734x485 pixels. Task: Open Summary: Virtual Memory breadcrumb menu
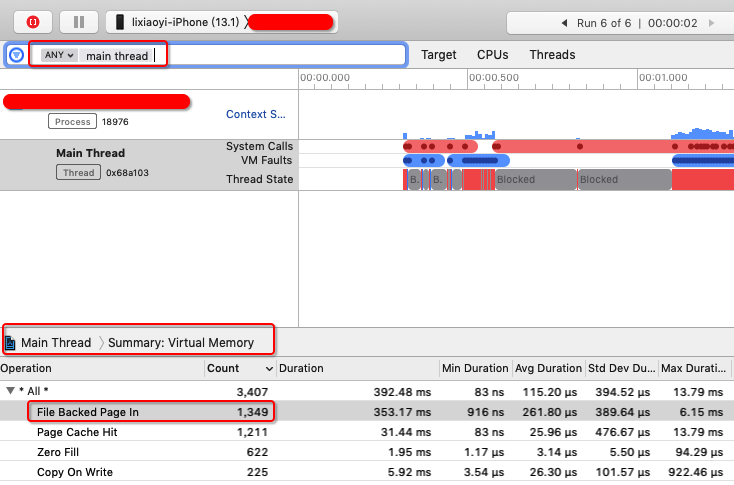(181, 343)
